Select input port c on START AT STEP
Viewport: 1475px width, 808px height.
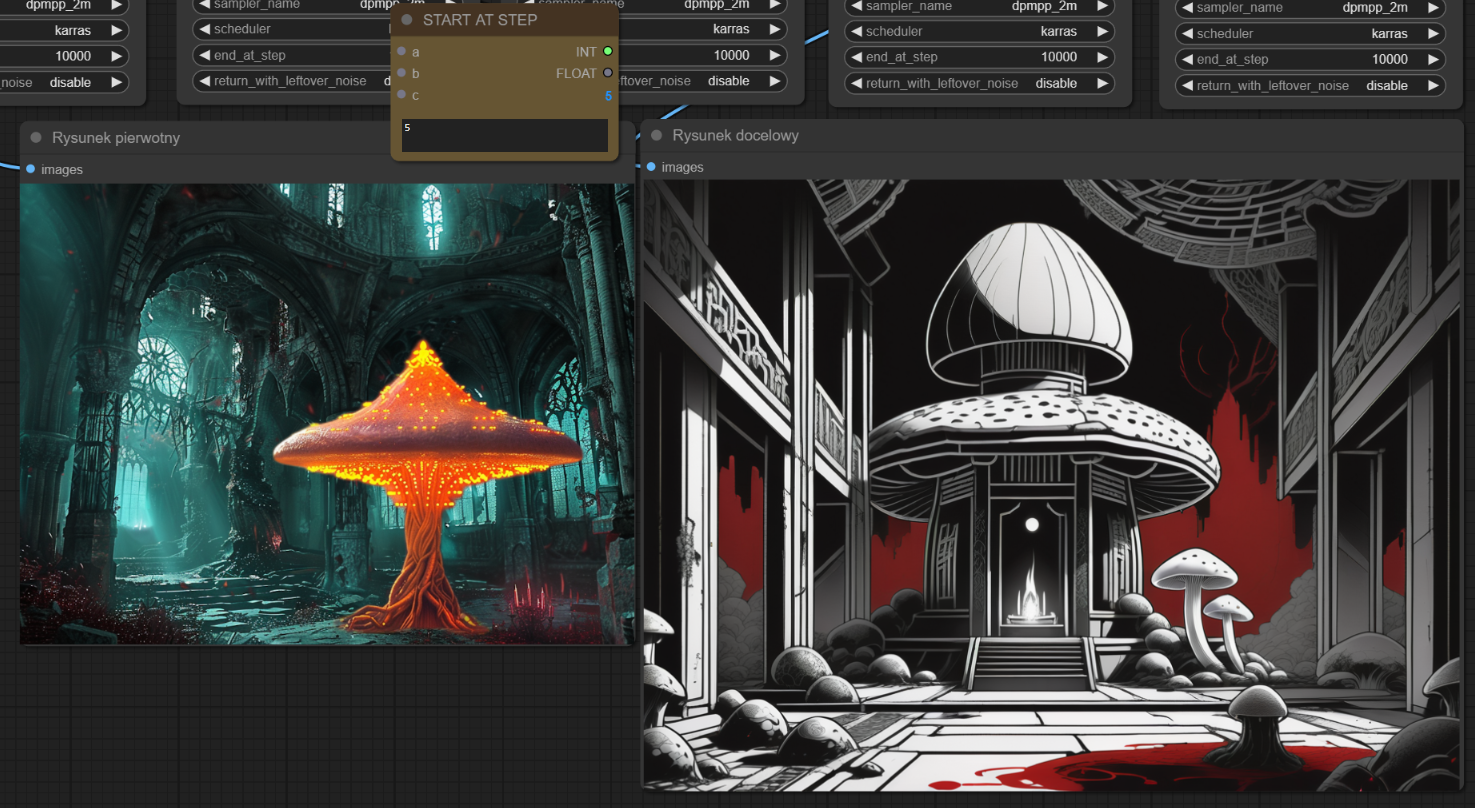pyautogui.click(x=401, y=95)
